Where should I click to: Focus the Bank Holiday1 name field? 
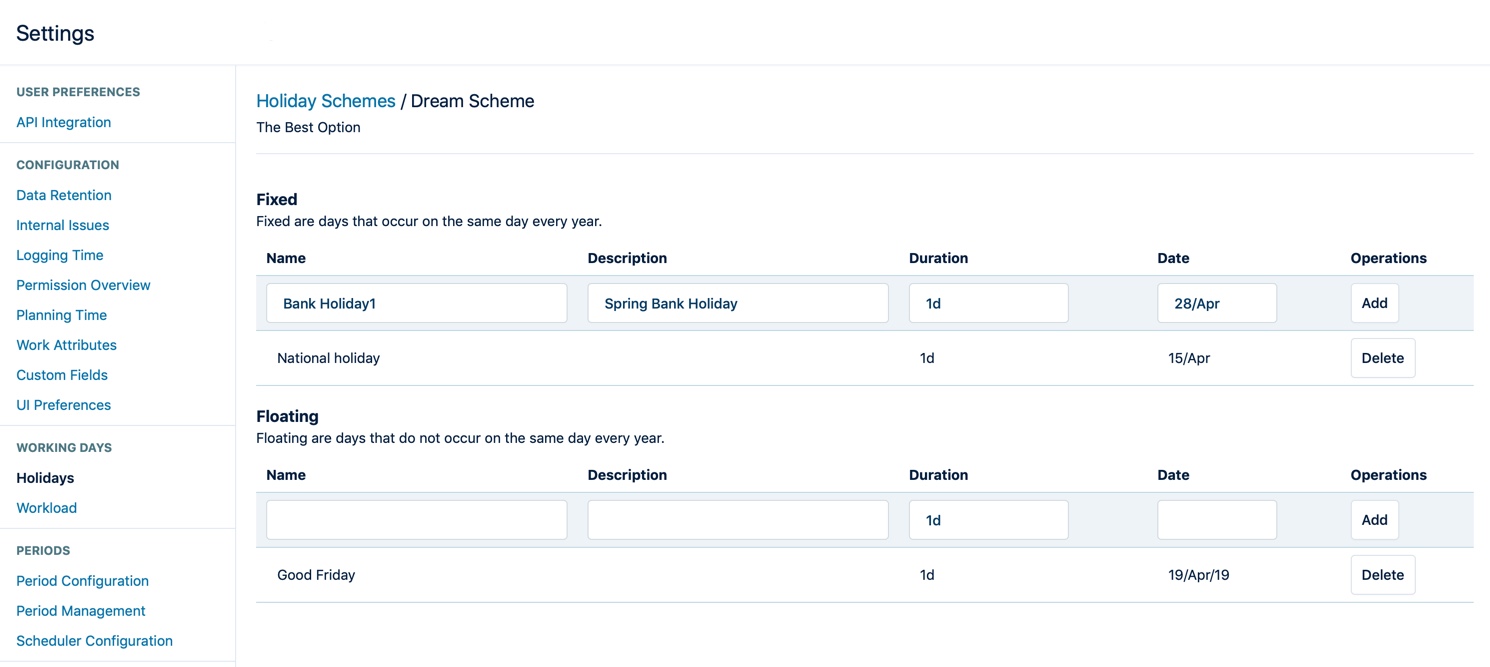[x=416, y=303]
